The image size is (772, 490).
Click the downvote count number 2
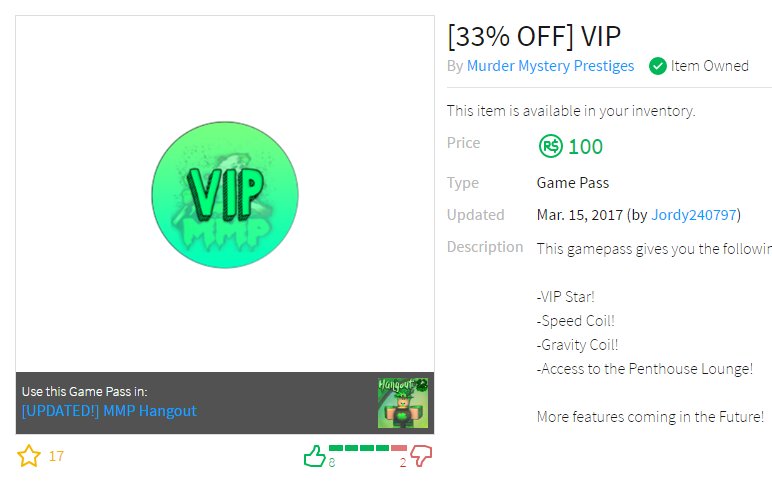[x=403, y=462]
